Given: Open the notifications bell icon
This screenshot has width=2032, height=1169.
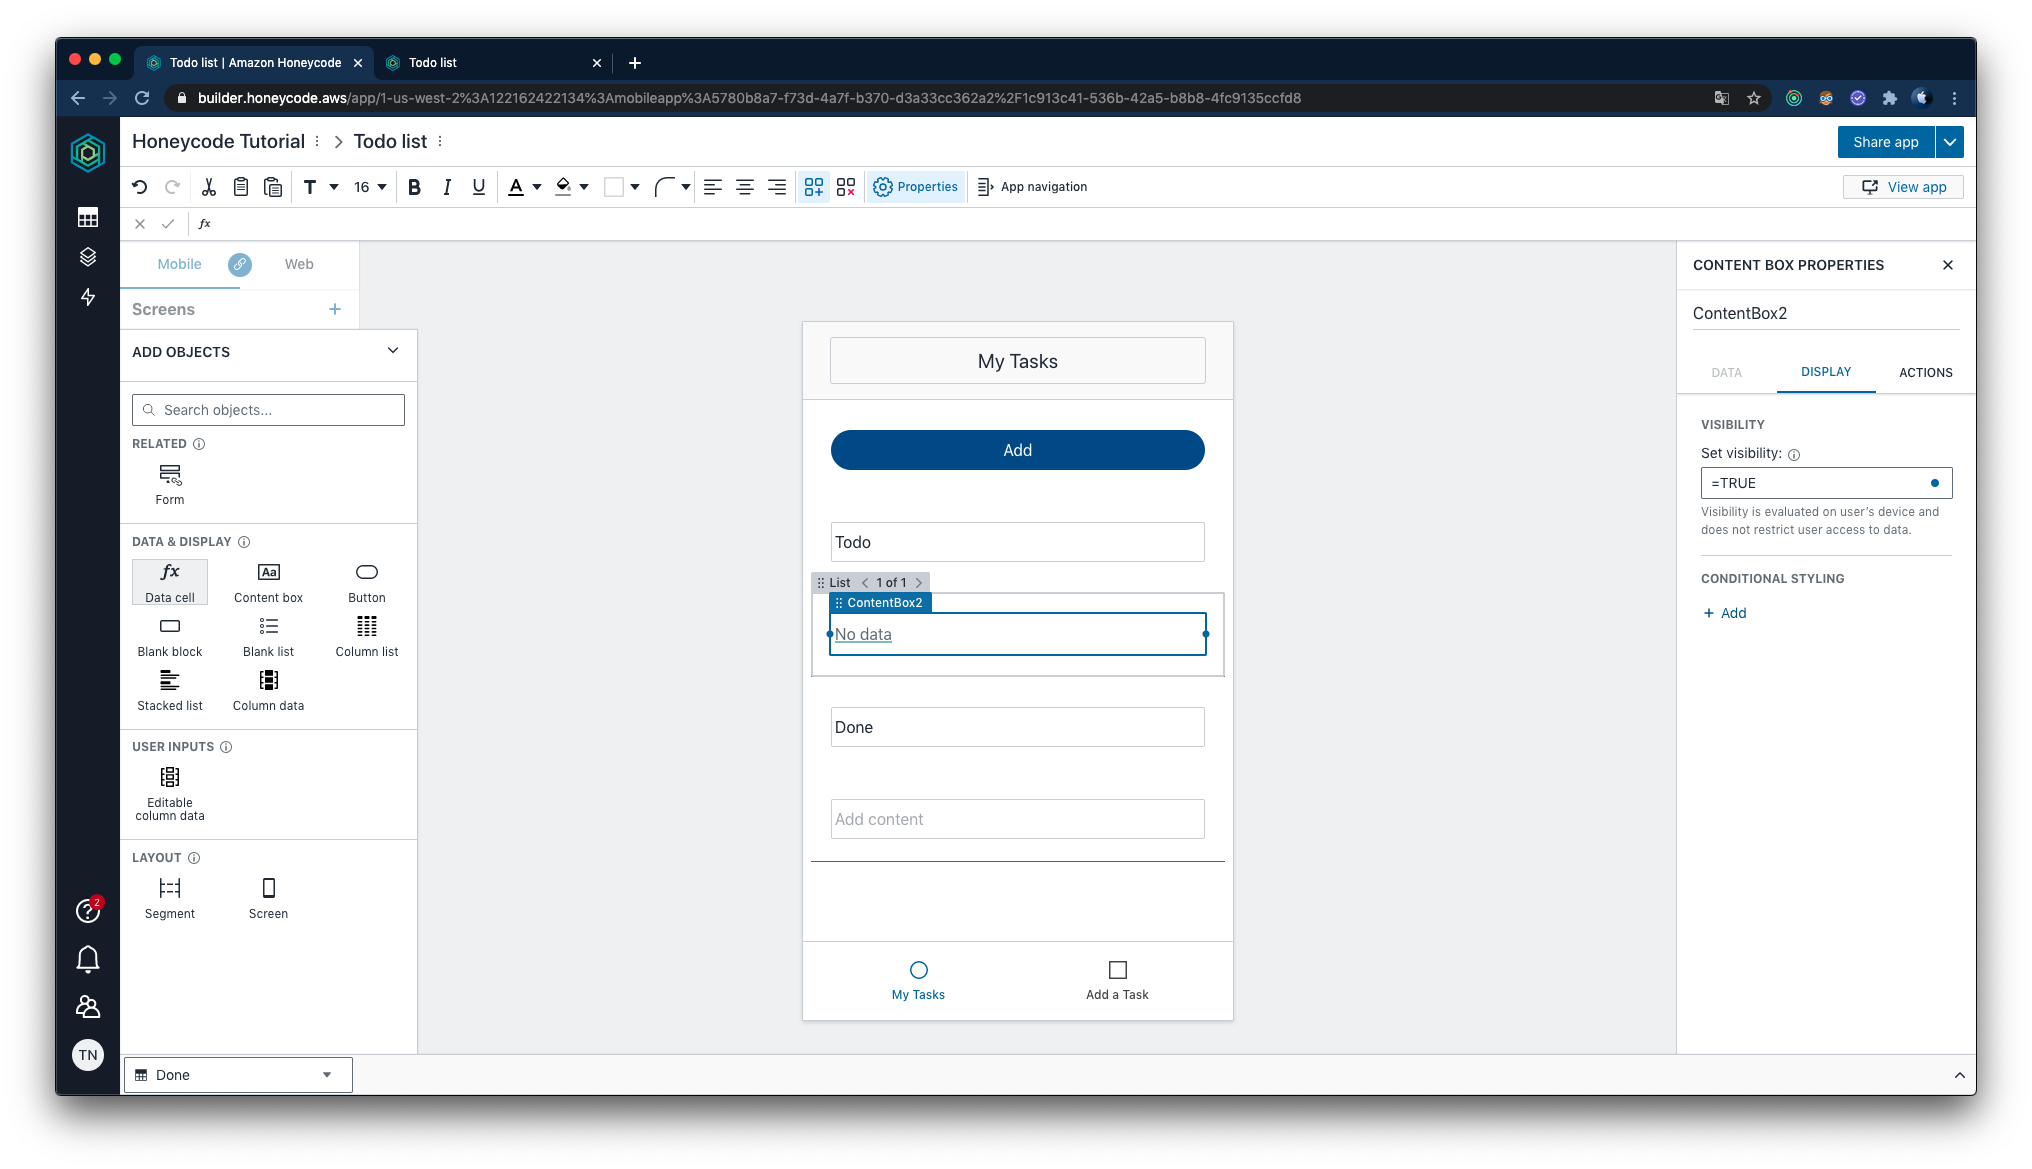Looking at the screenshot, I should [88, 959].
